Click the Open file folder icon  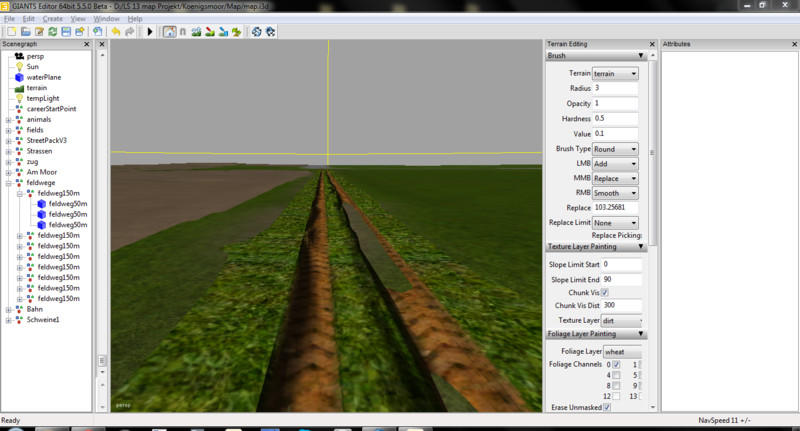[25, 32]
